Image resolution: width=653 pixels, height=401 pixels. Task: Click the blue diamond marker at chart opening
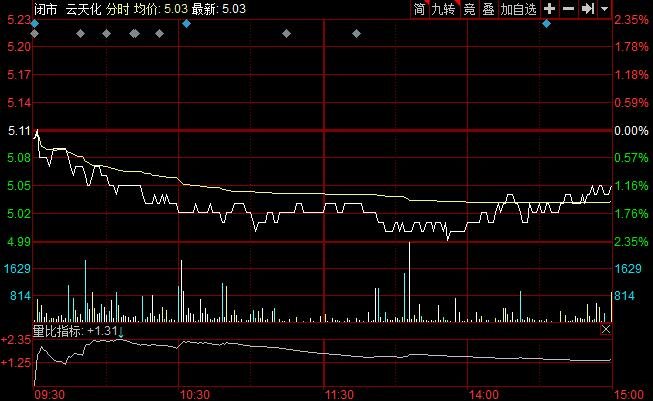coord(35,24)
